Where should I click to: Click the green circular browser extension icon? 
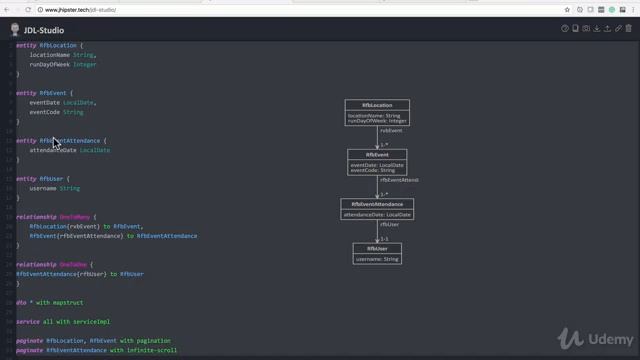click(612, 9)
